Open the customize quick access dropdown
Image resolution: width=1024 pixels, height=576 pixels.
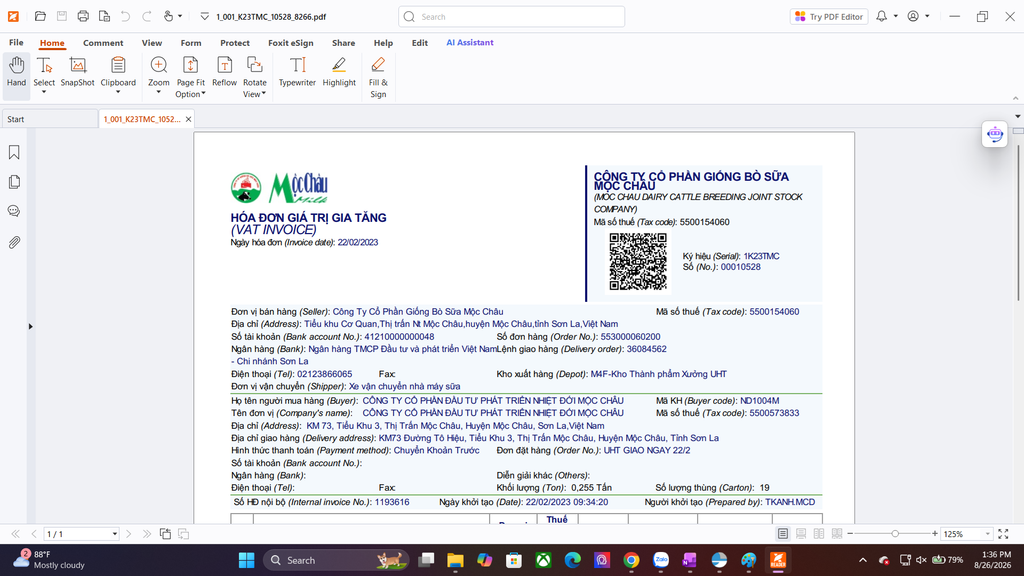pos(204,16)
